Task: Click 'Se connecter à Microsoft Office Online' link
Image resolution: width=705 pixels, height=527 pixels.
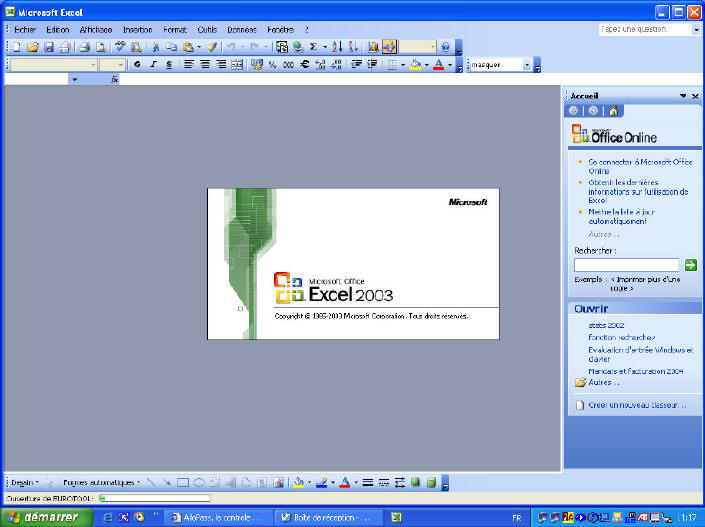Action: 640,166
